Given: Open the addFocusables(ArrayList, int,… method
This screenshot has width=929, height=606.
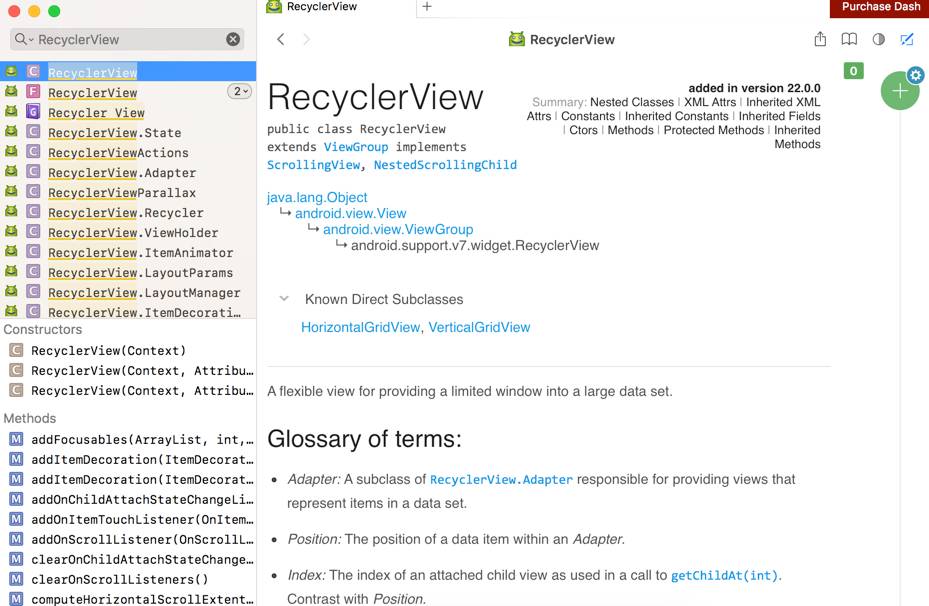Looking at the screenshot, I should [x=128, y=440].
